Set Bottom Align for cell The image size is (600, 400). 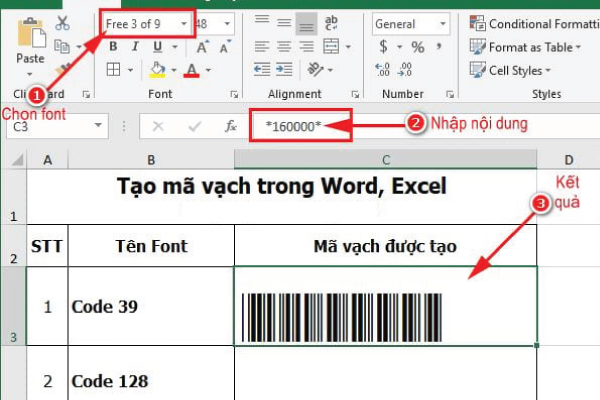(306, 24)
